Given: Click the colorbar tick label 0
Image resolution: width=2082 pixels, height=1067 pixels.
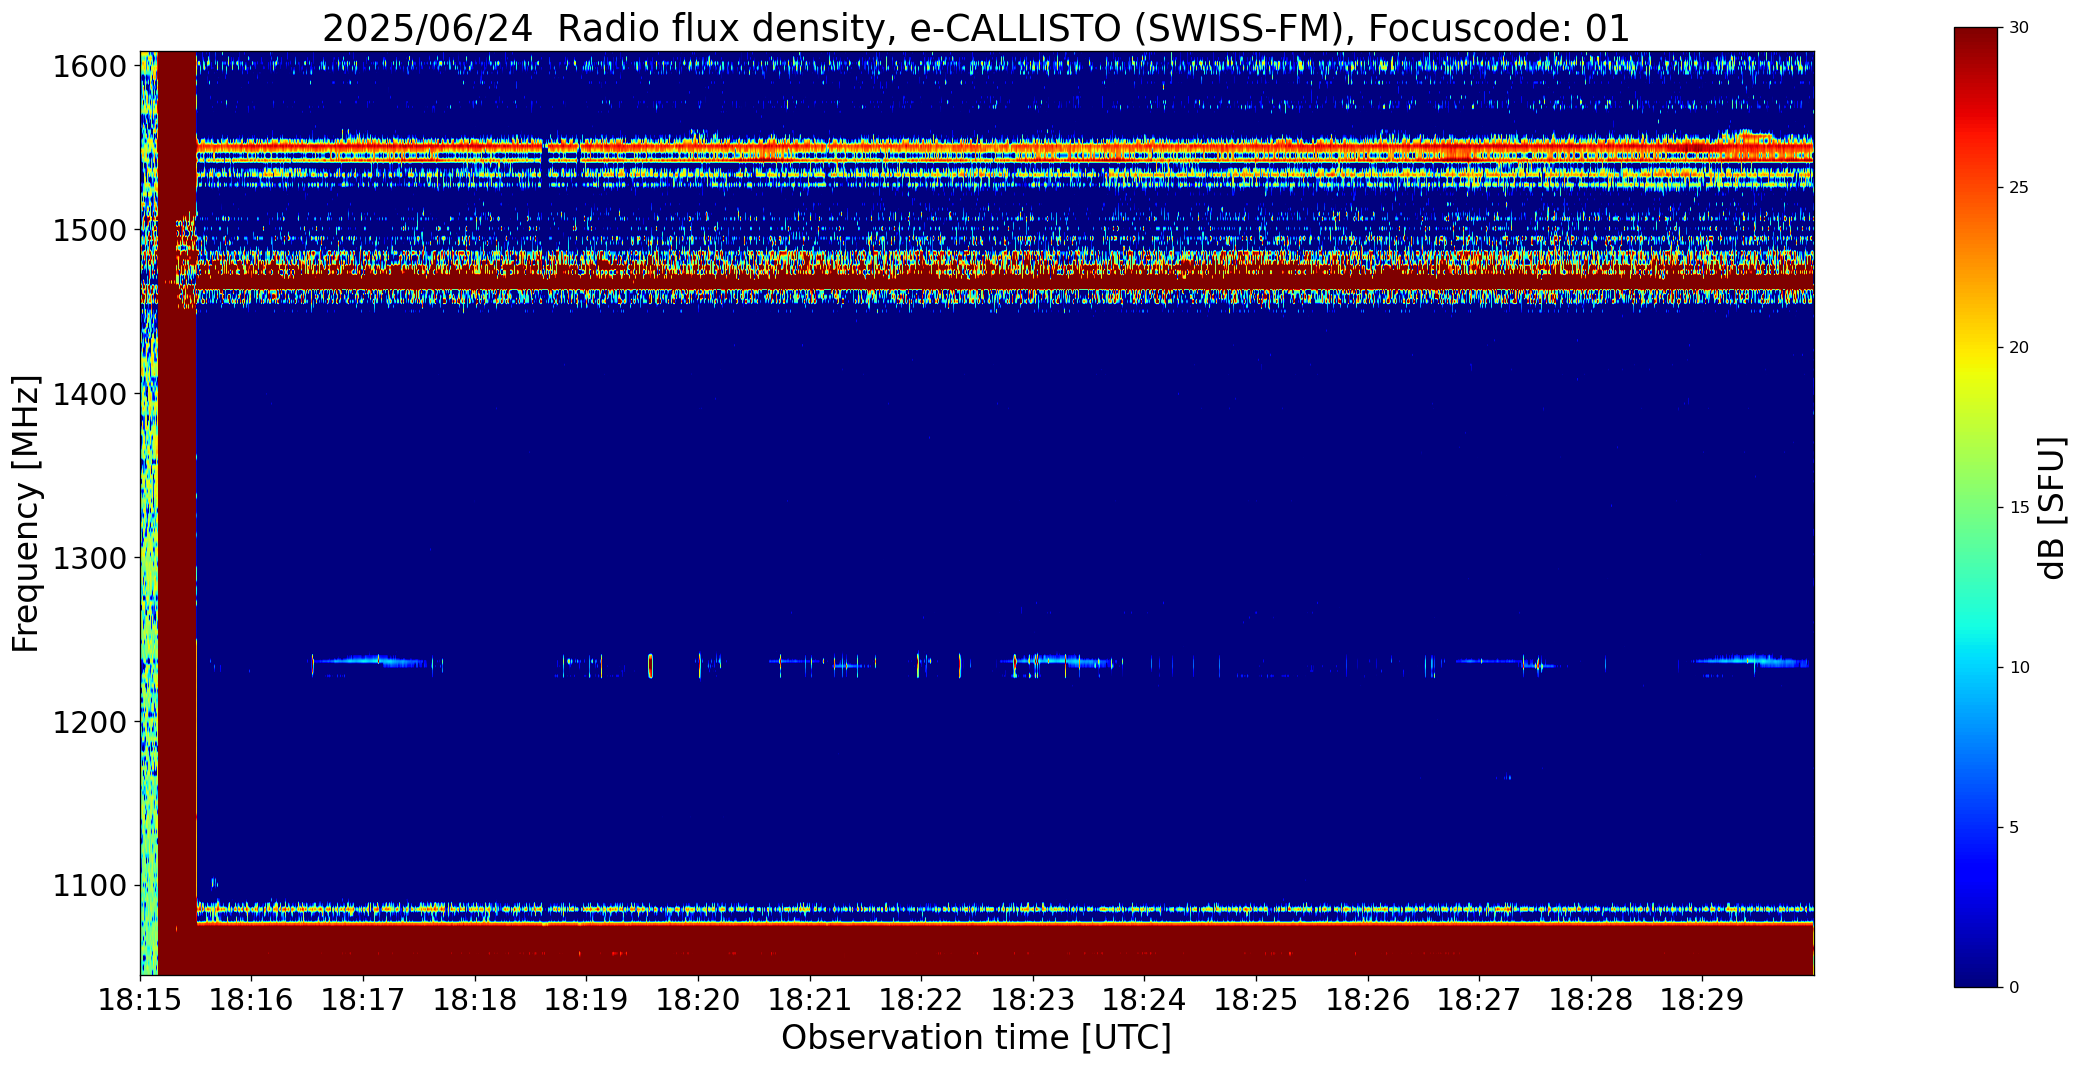Looking at the screenshot, I should coord(2014,988).
